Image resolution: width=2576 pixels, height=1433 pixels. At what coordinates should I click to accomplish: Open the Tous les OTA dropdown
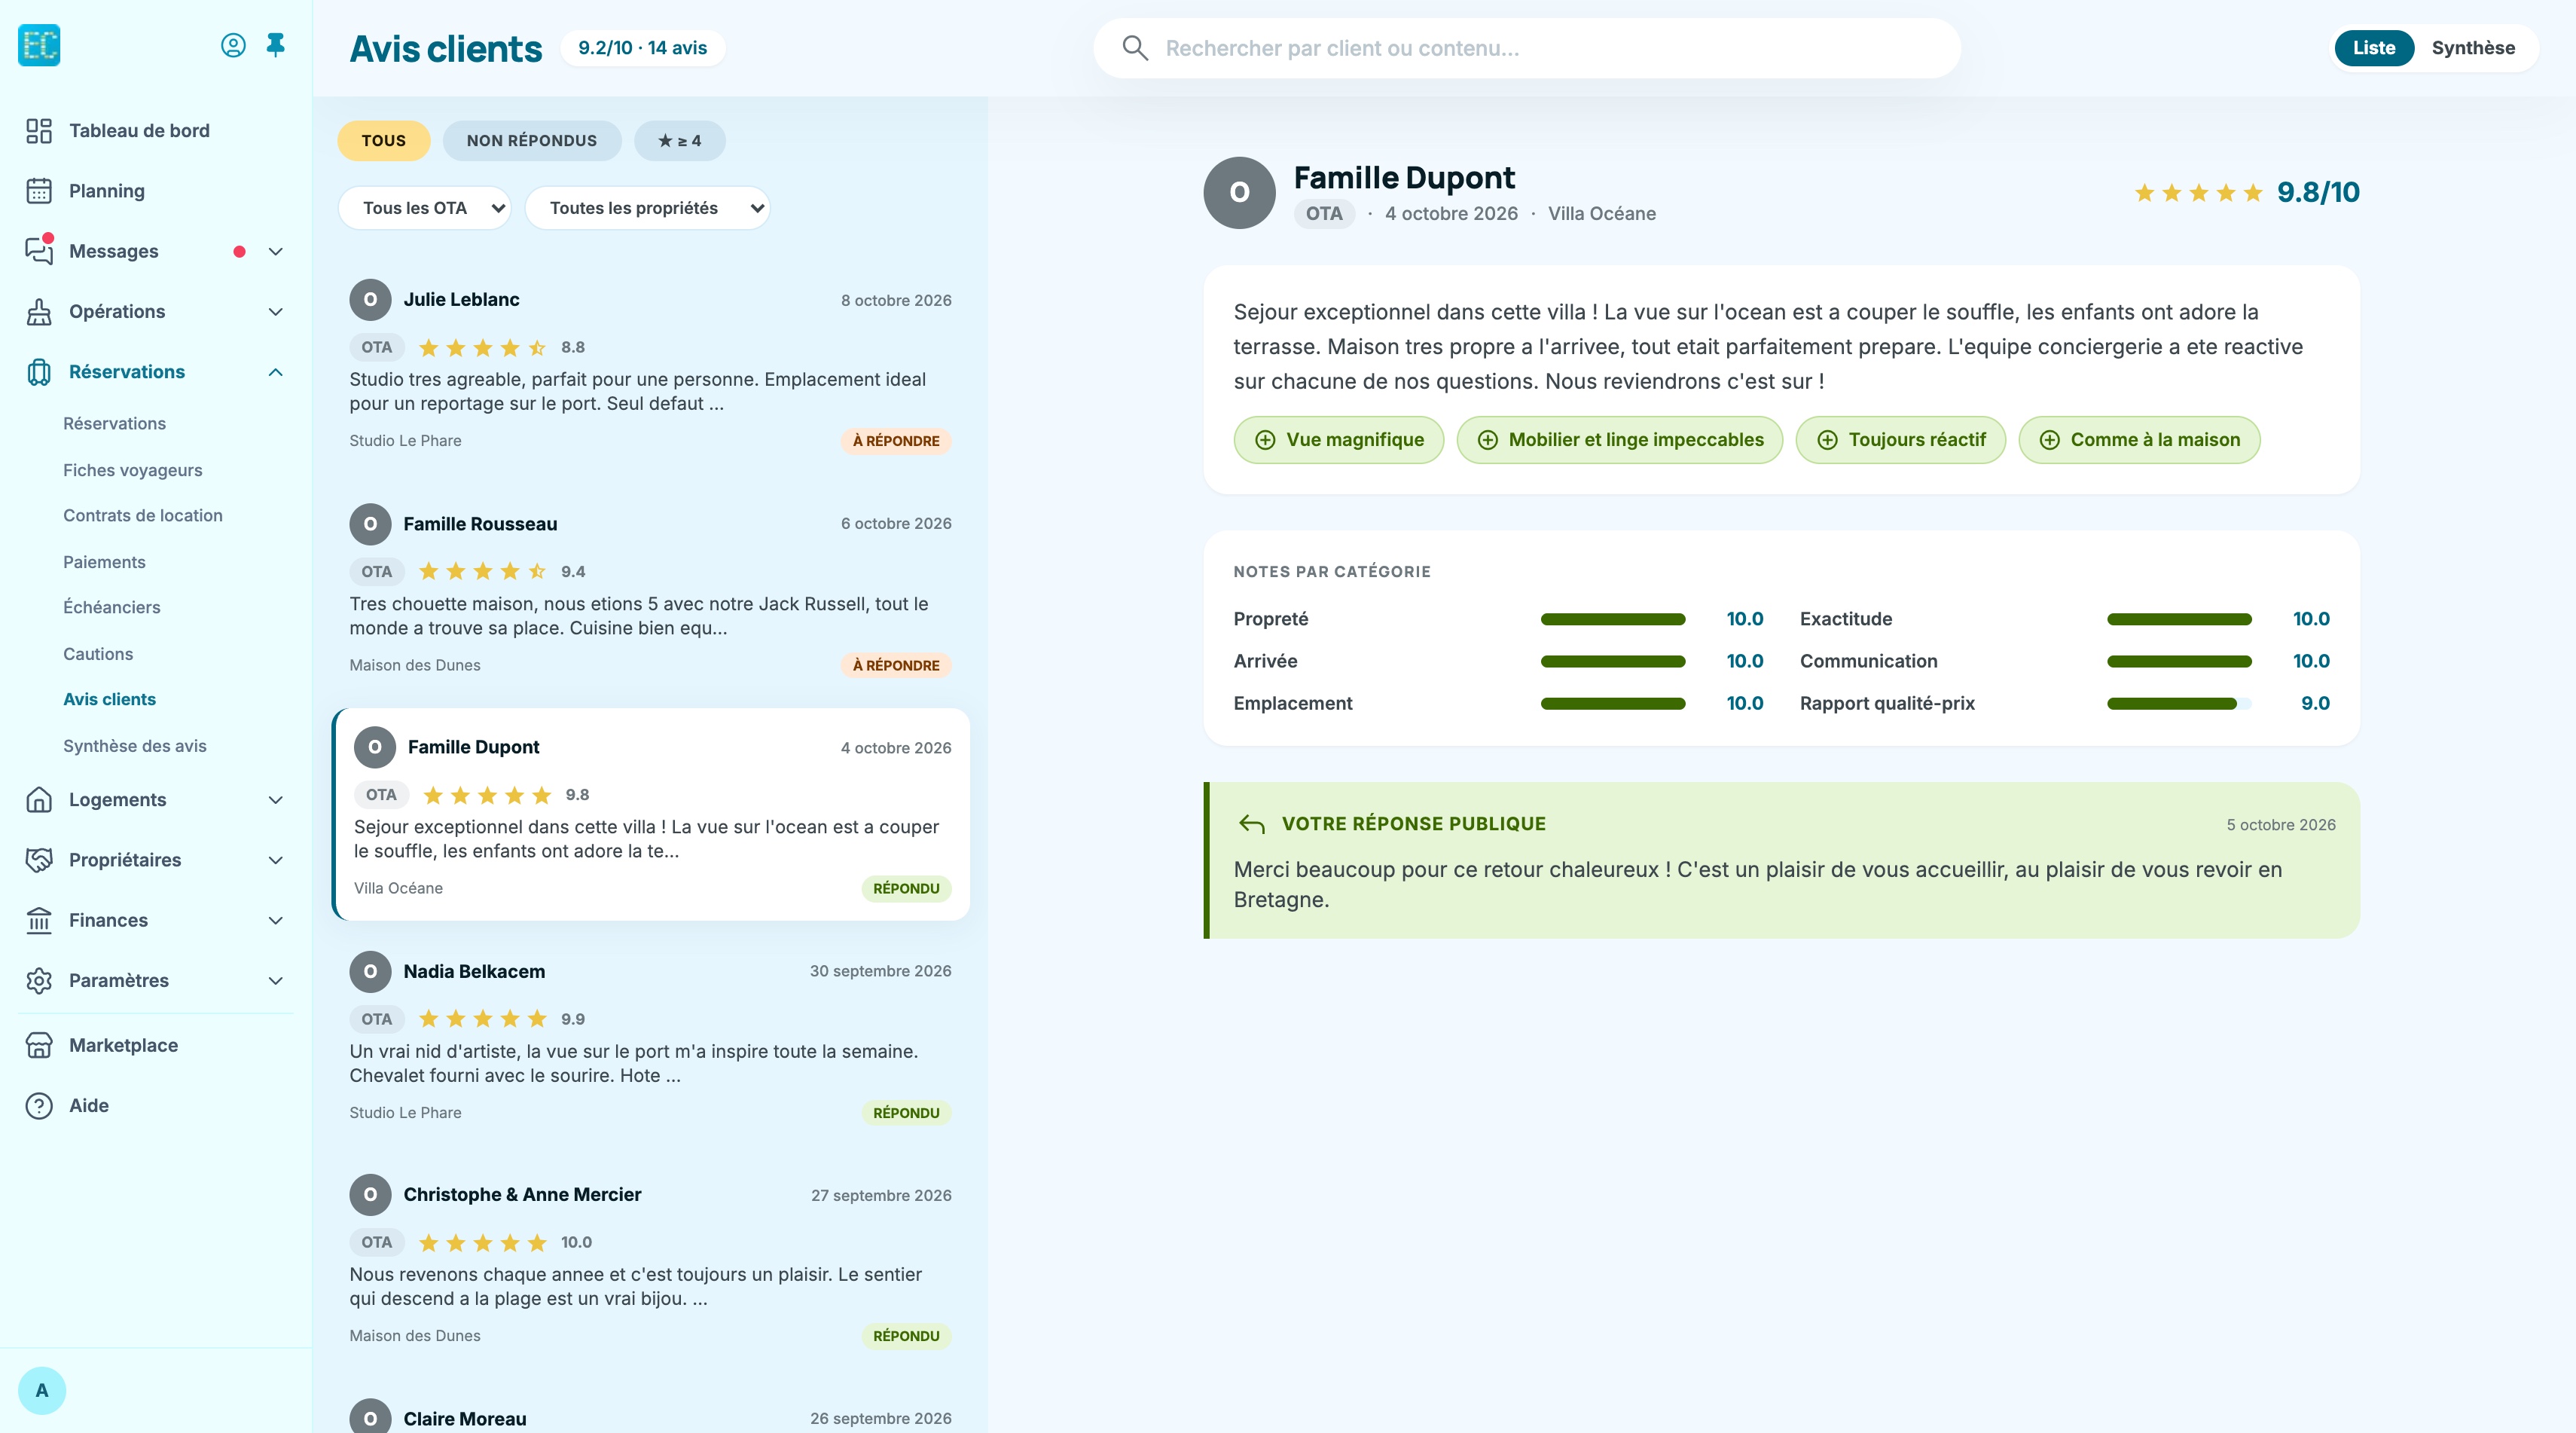(425, 208)
